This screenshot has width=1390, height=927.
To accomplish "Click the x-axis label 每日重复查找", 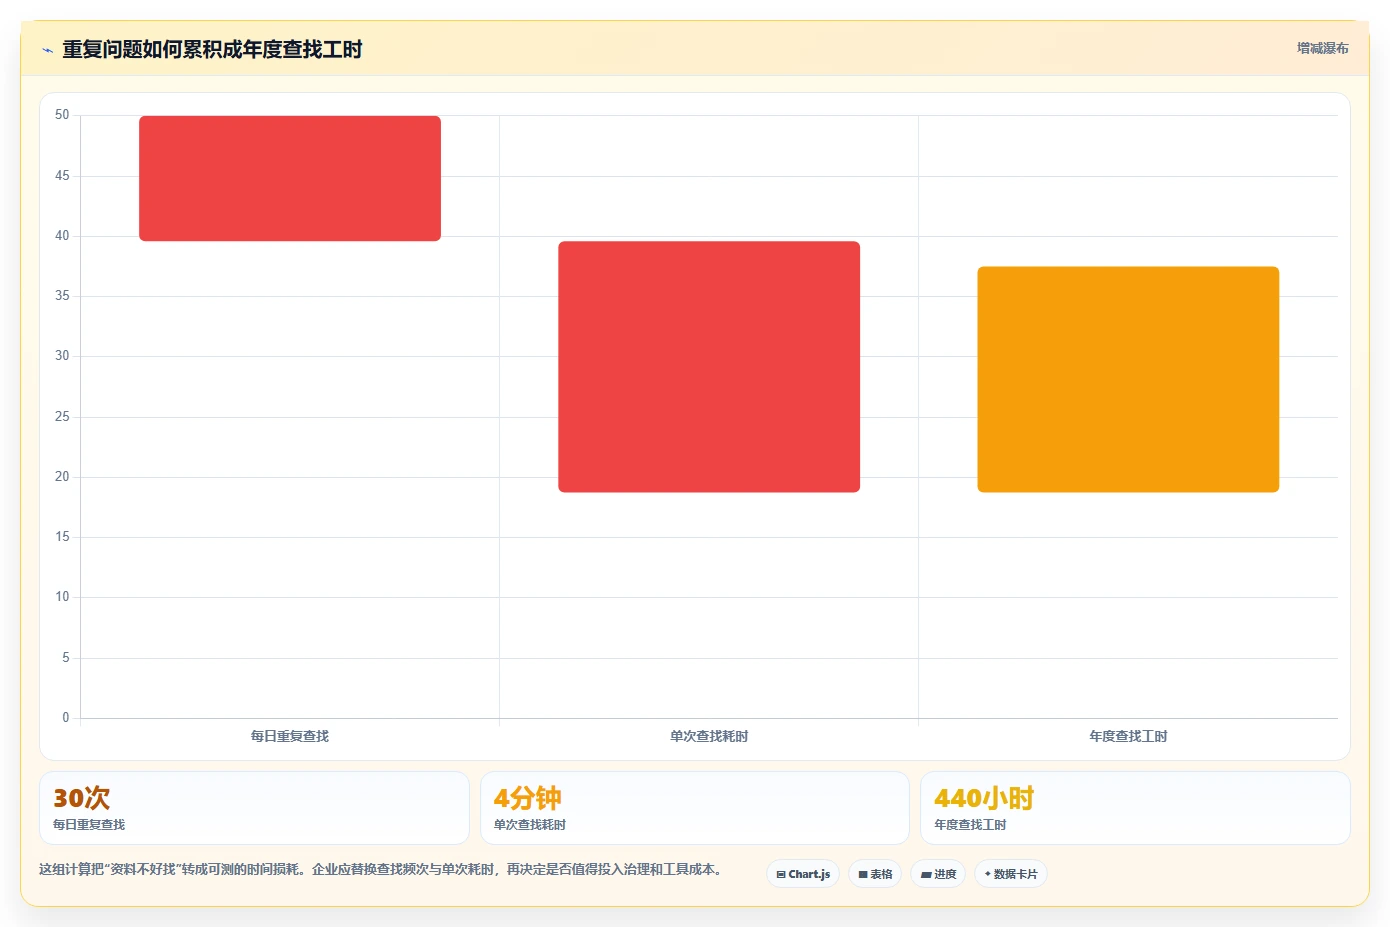I will [290, 736].
